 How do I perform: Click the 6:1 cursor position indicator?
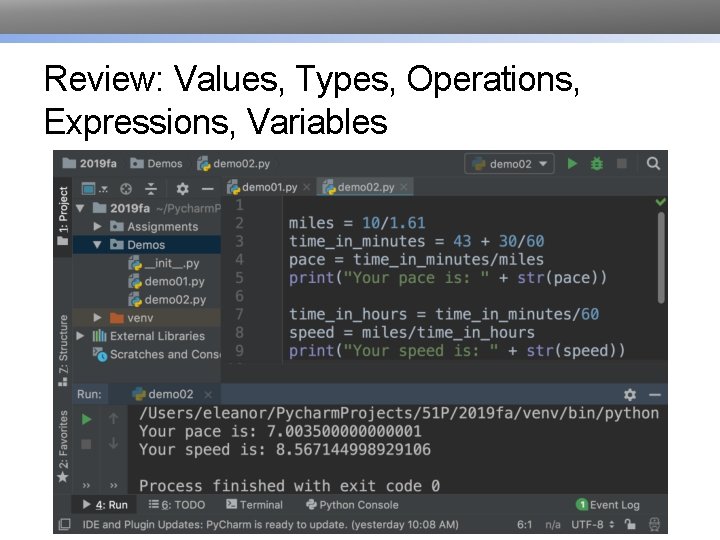pyautogui.click(x=524, y=524)
